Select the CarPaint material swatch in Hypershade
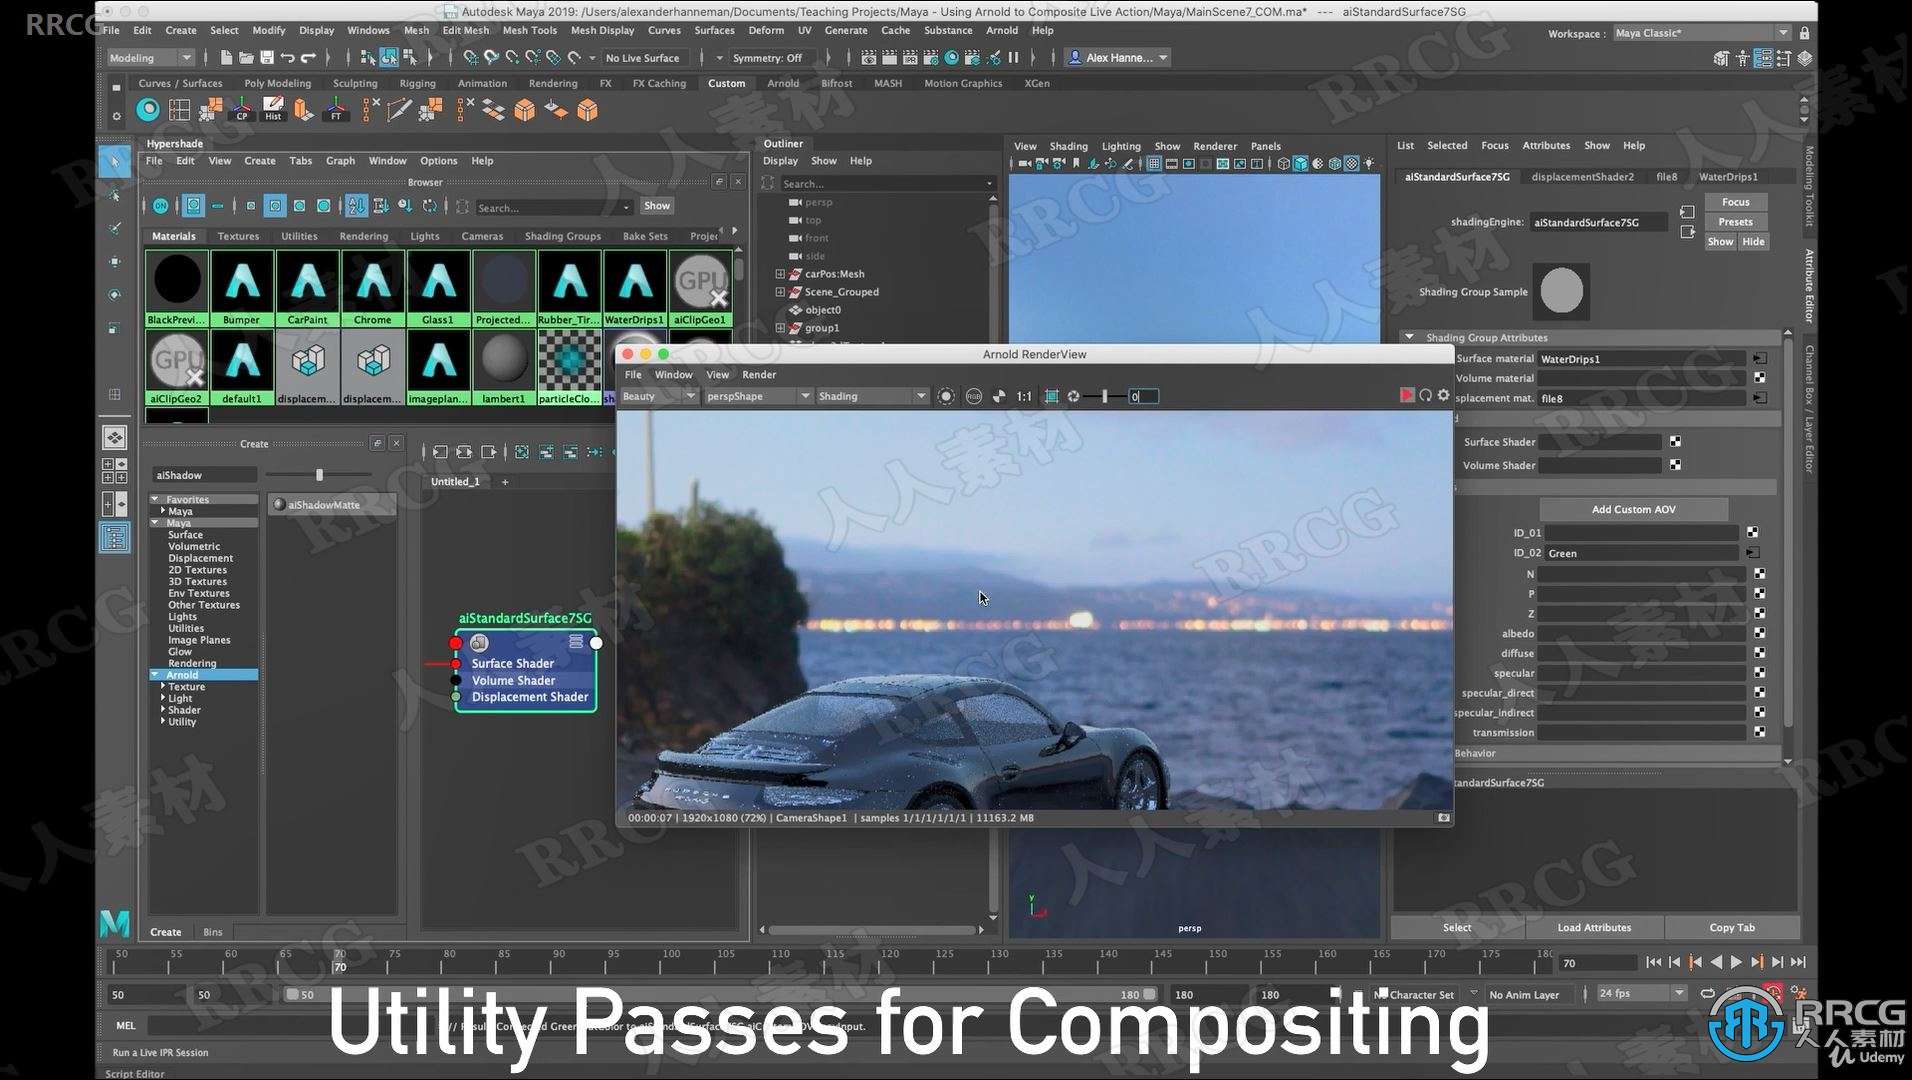 tap(307, 288)
